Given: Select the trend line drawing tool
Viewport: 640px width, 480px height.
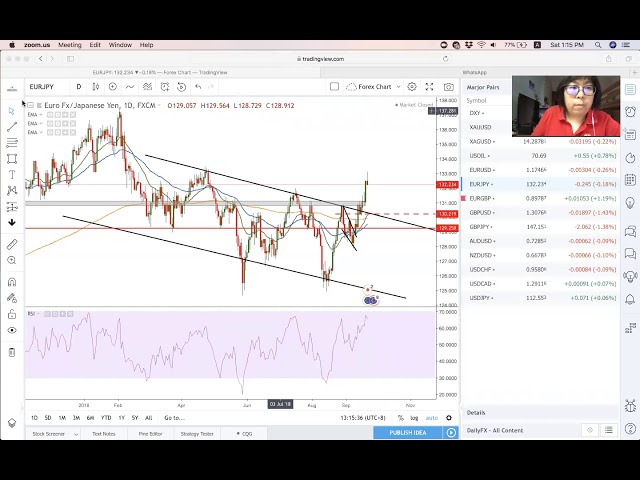Looking at the screenshot, I should (12, 126).
